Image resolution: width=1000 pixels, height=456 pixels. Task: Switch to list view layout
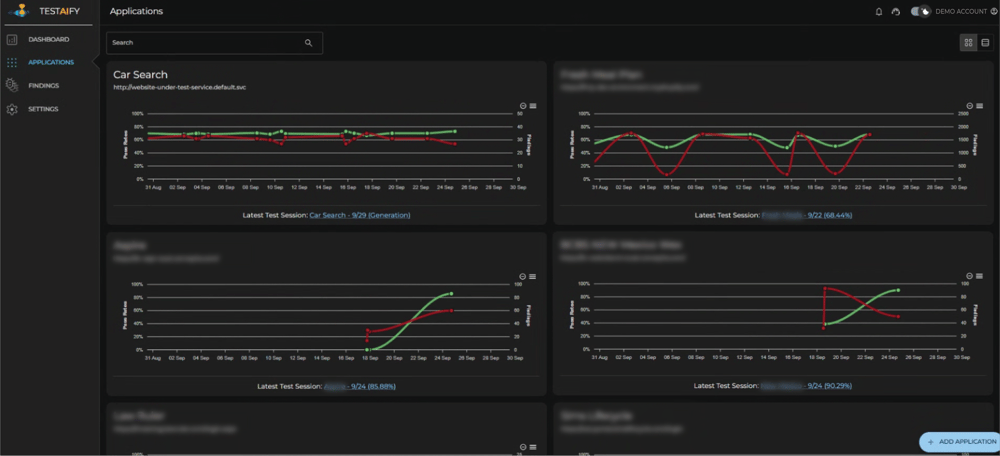tap(985, 42)
